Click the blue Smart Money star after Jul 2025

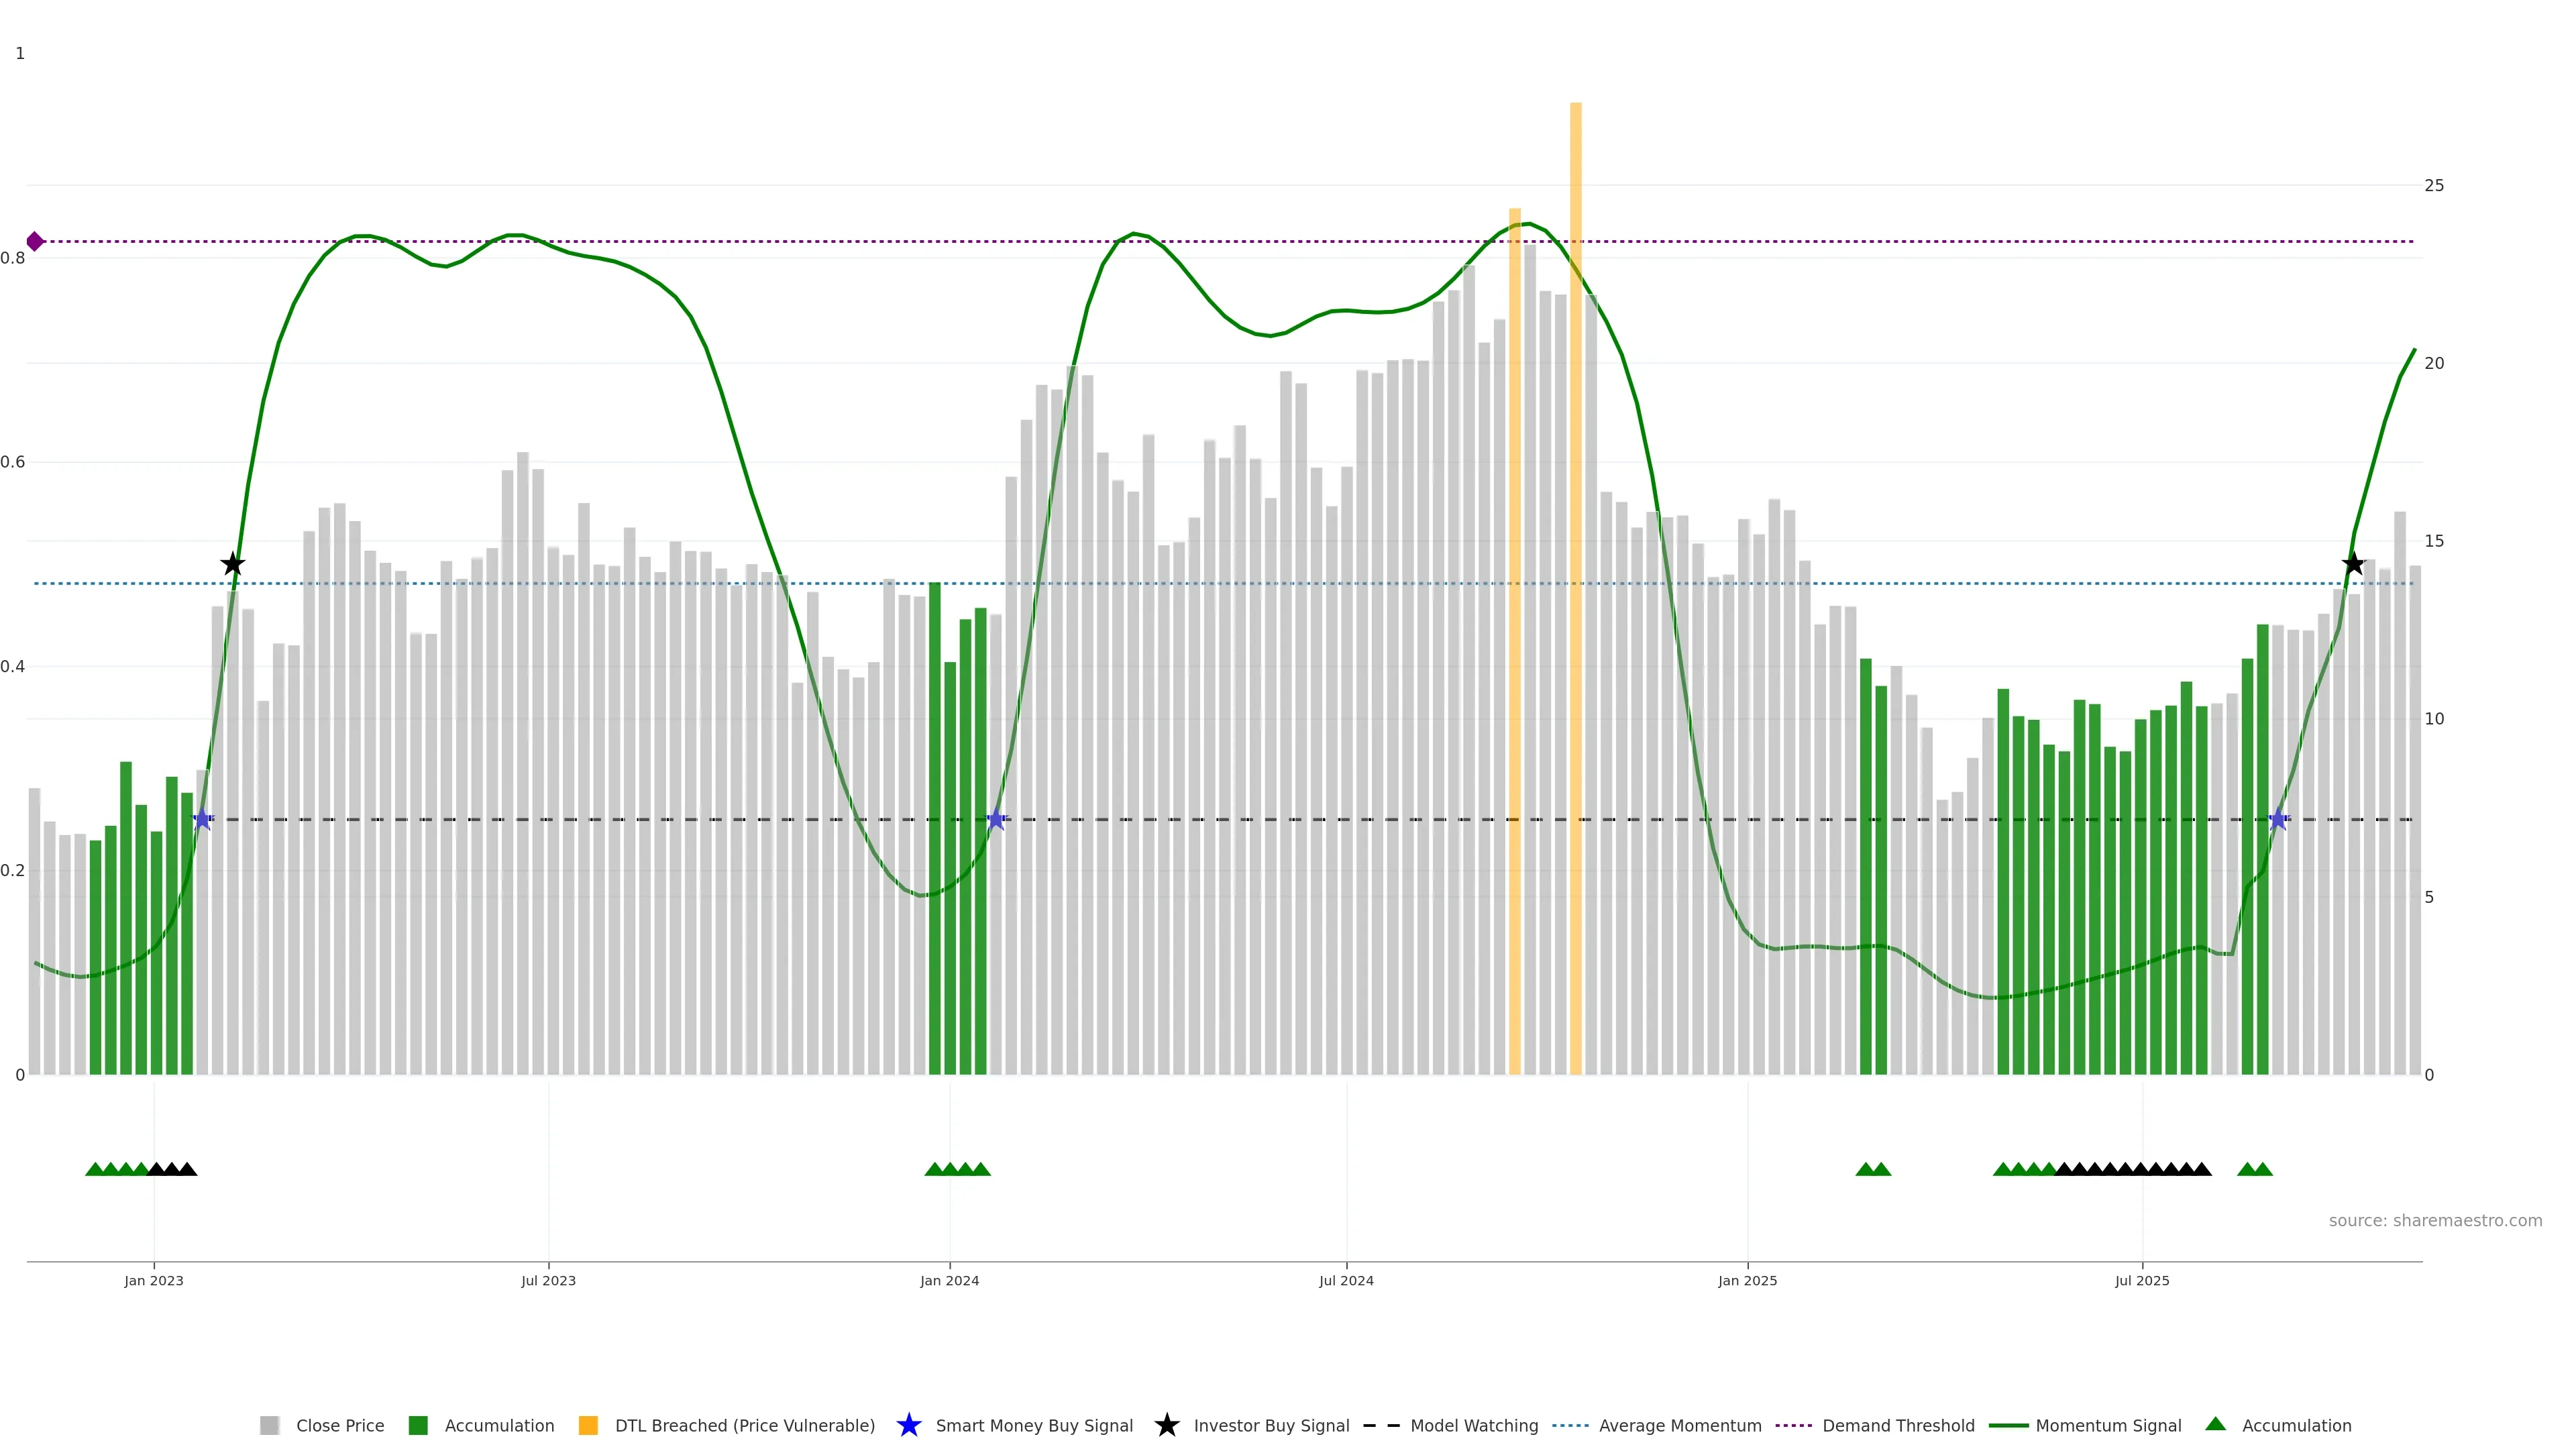(2278, 820)
